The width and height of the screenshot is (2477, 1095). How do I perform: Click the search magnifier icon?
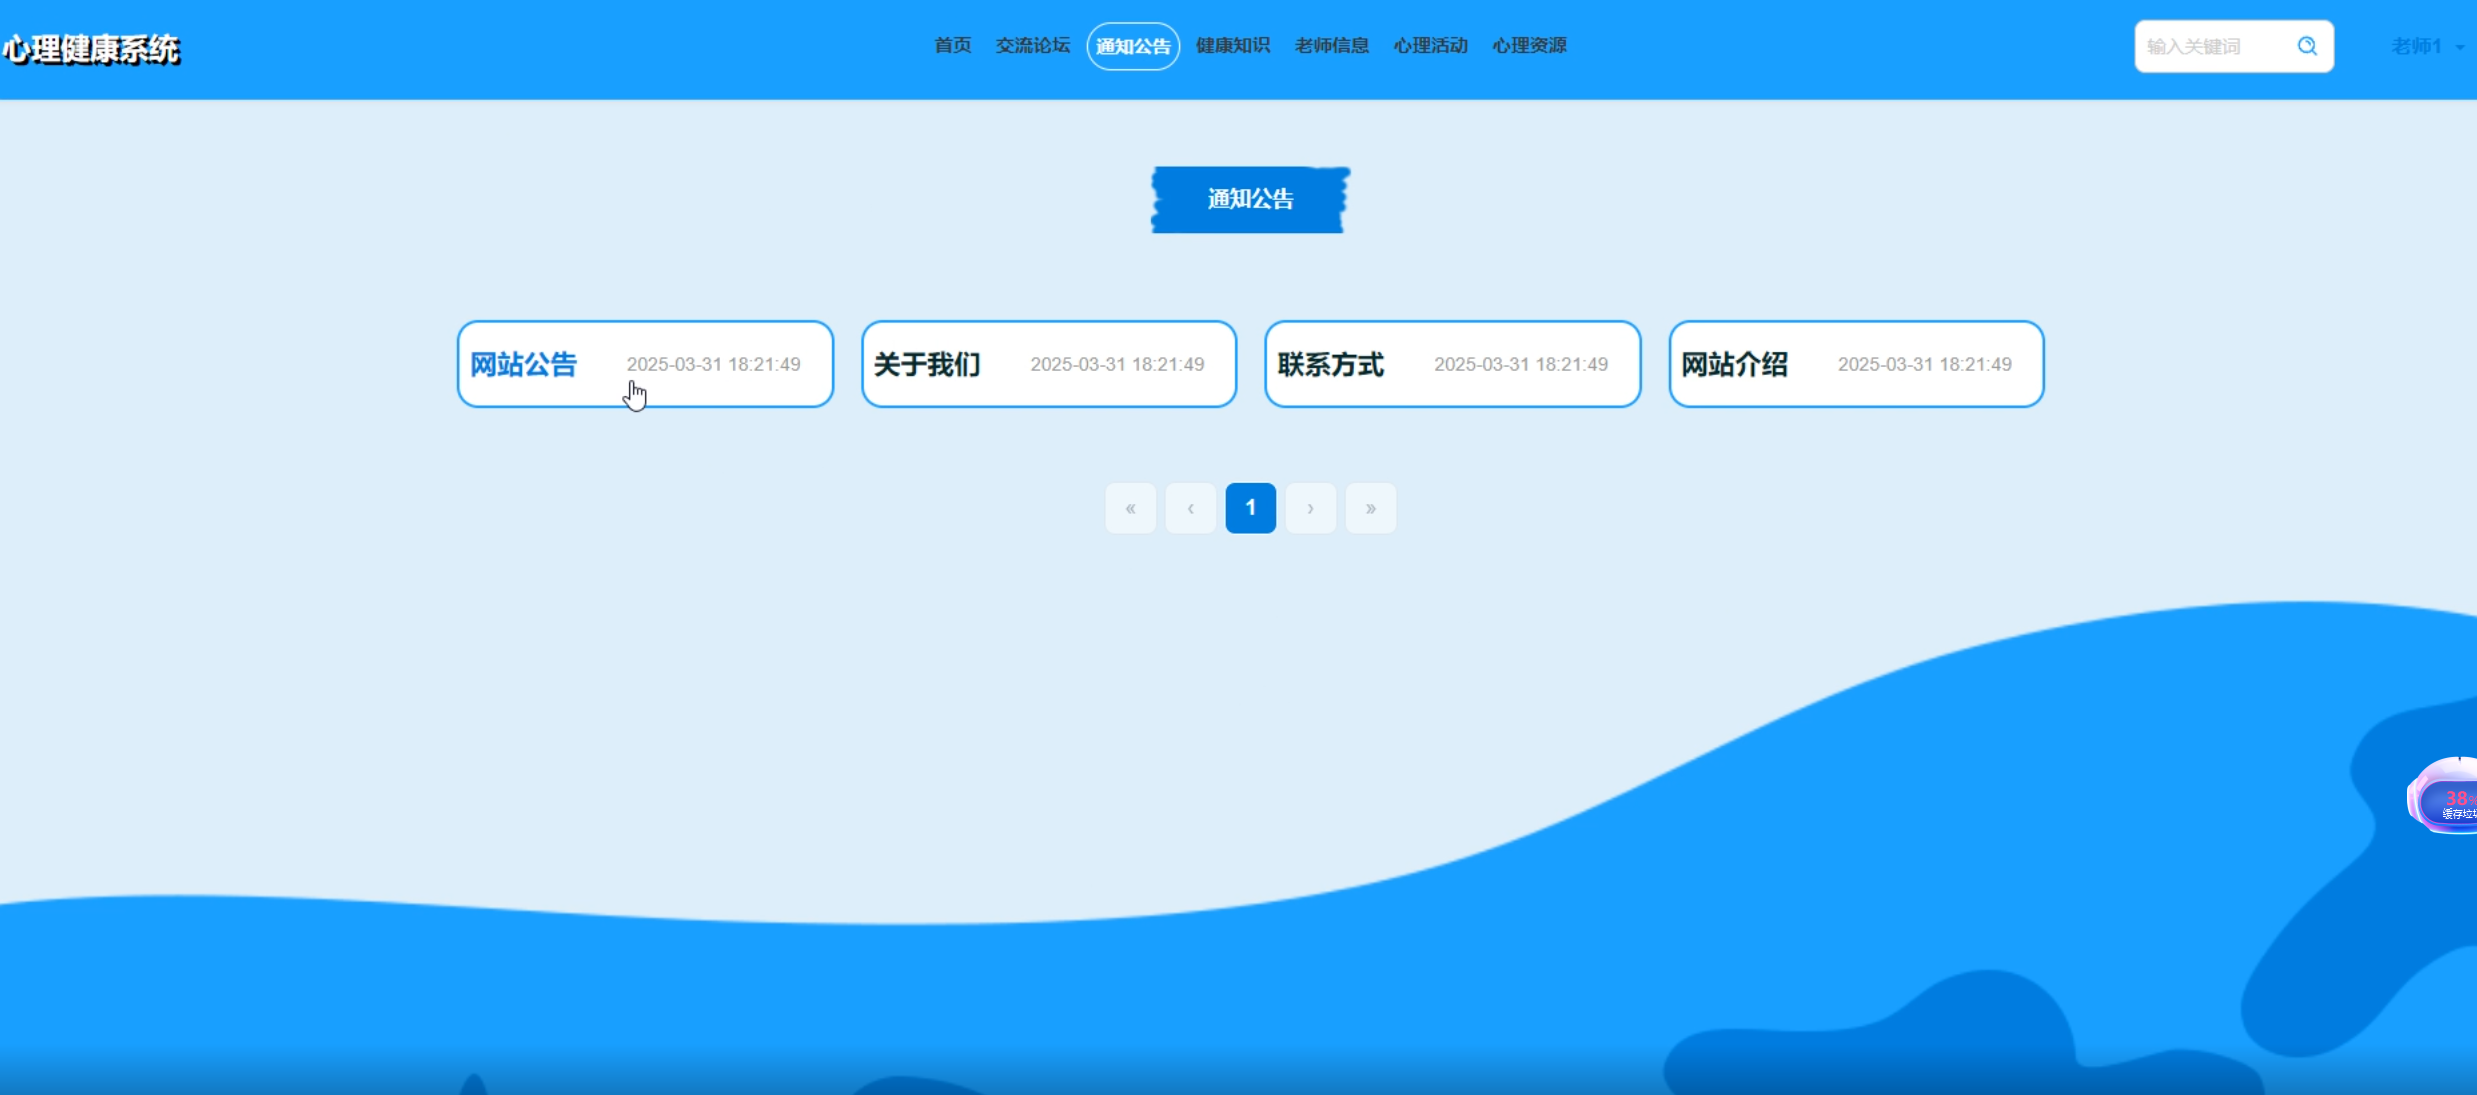click(x=2307, y=46)
